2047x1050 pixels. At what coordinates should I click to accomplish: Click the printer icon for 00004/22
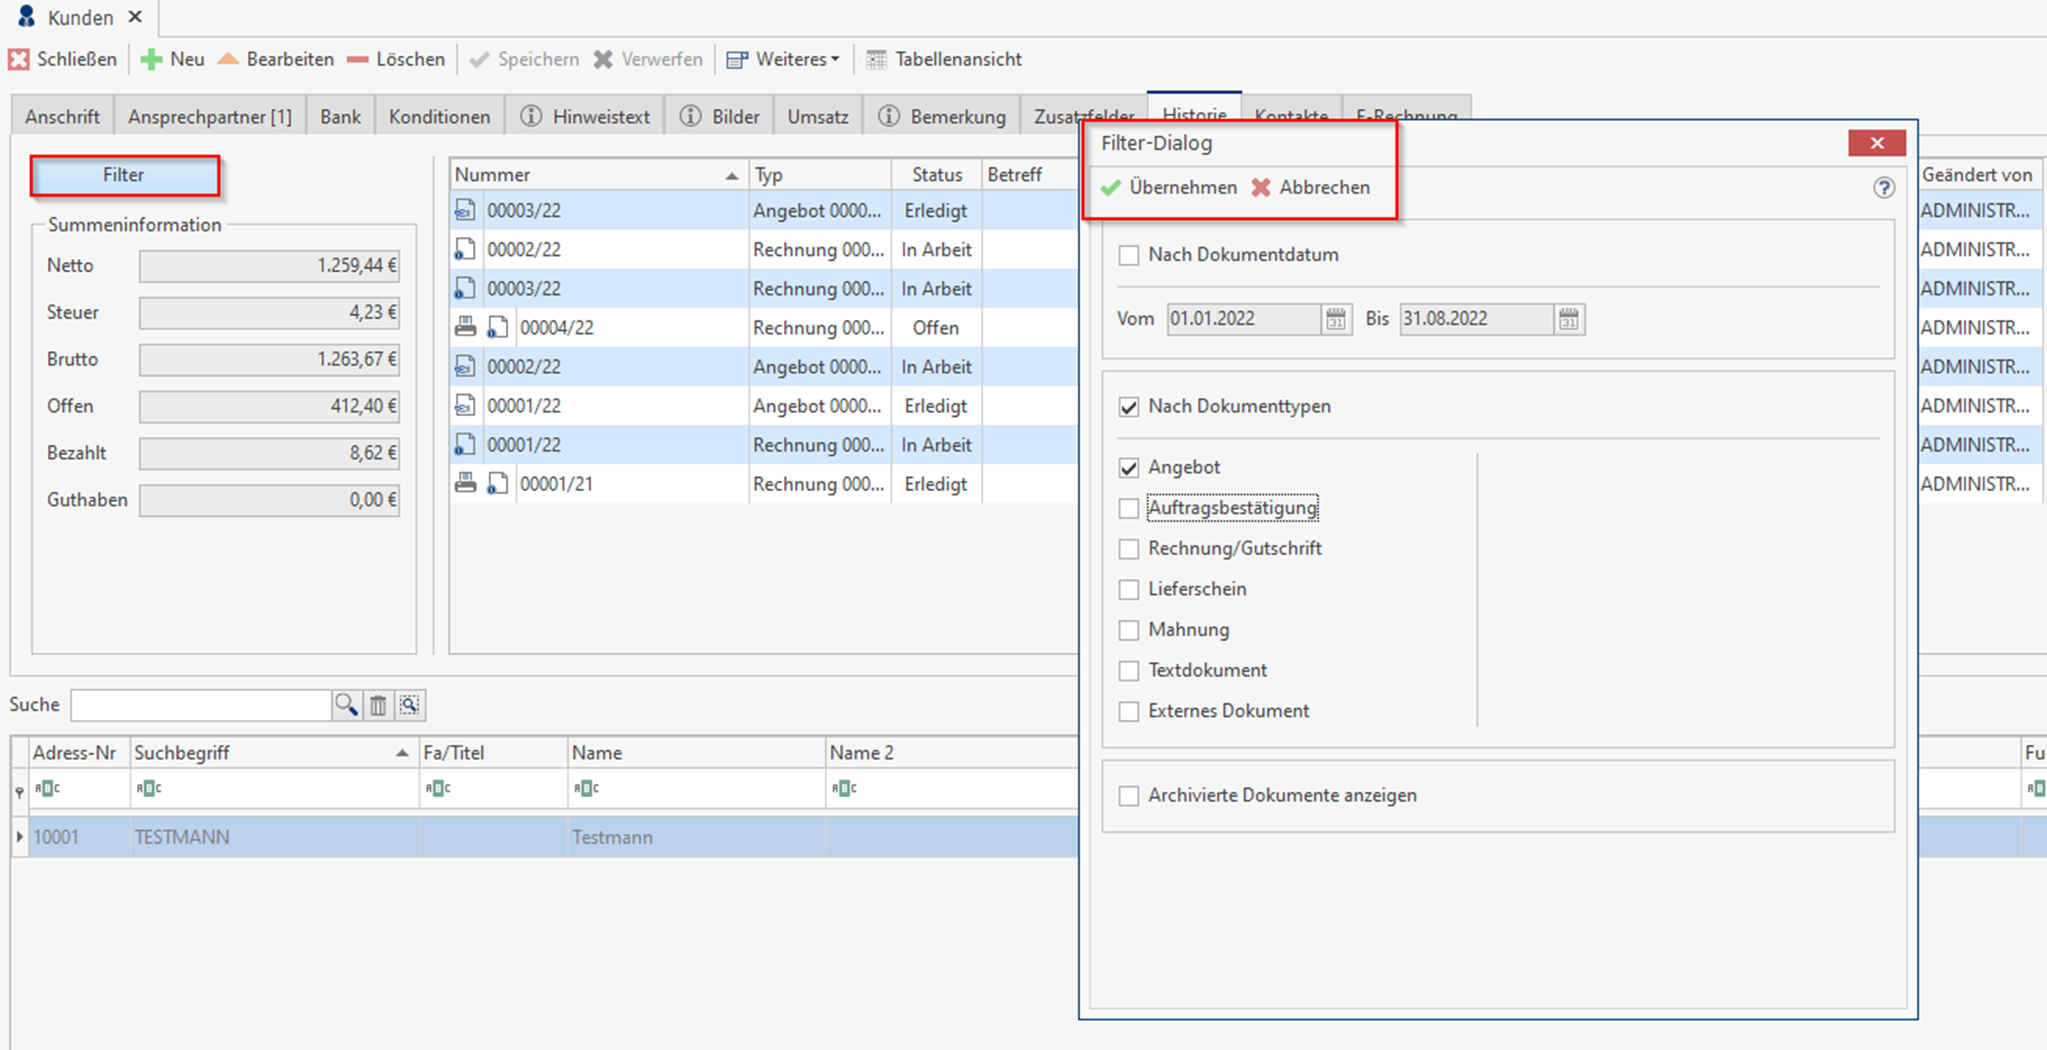tap(465, 327)
